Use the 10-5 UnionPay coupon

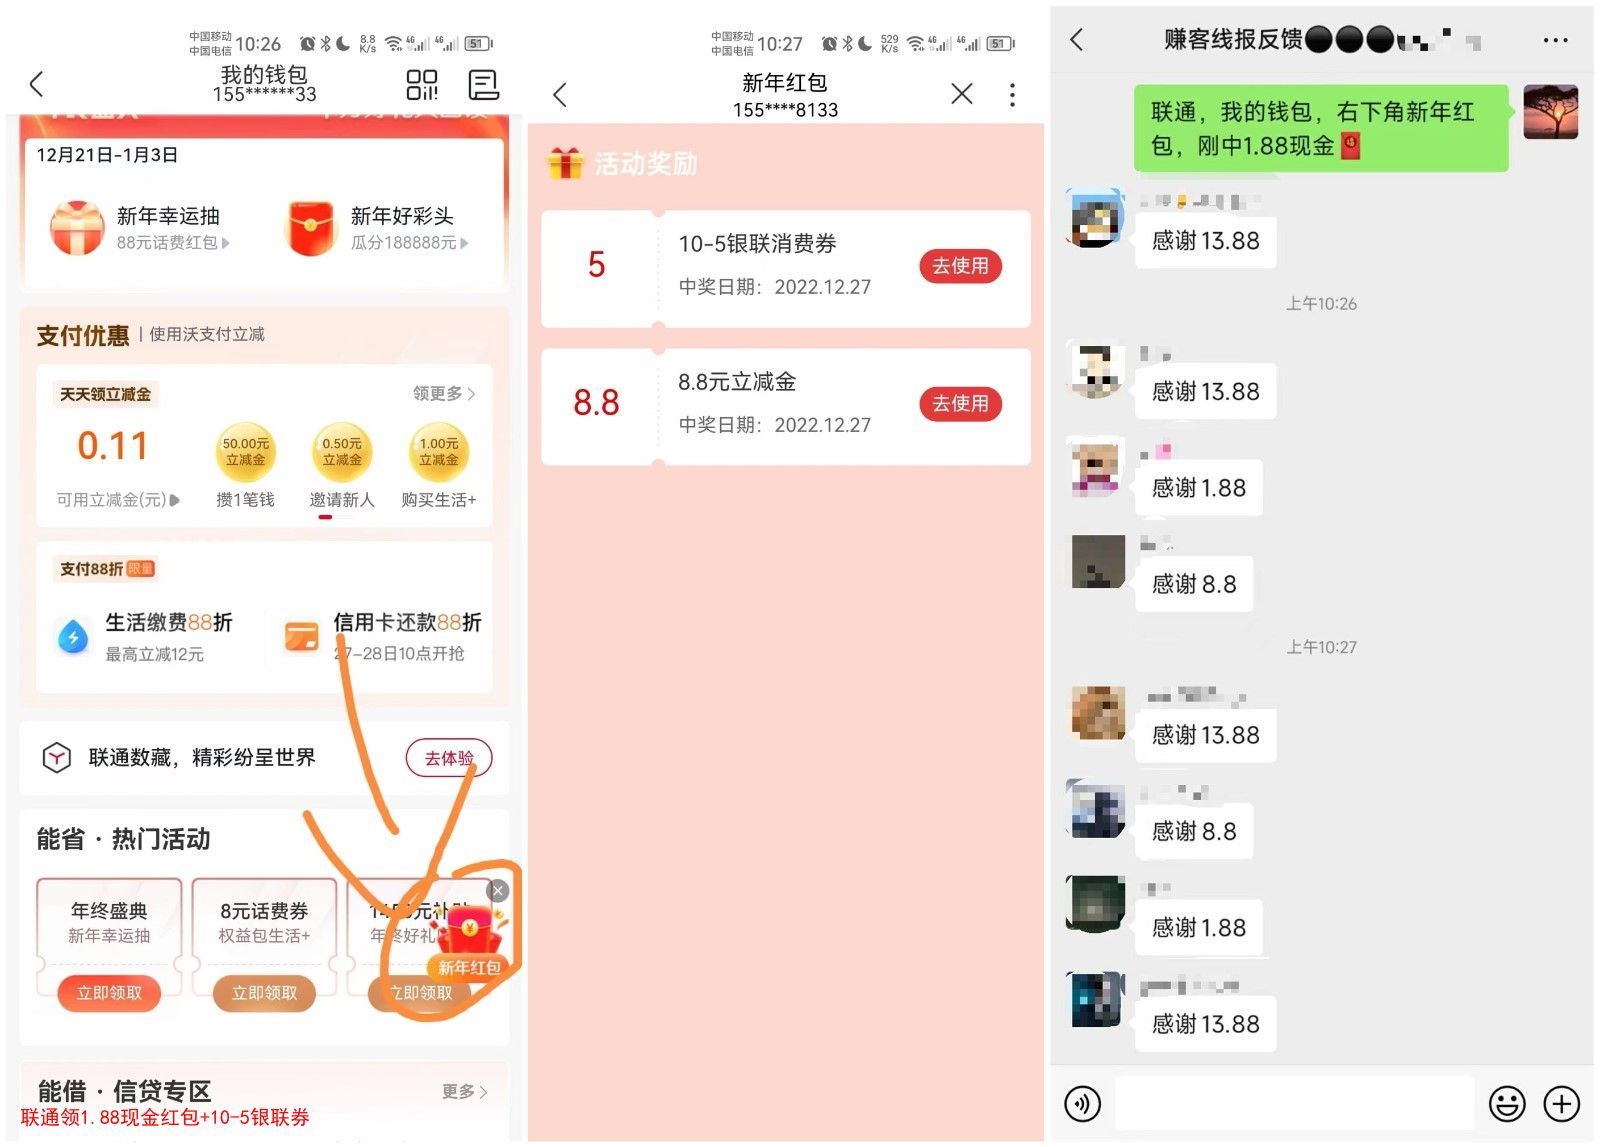pos(960,266)
